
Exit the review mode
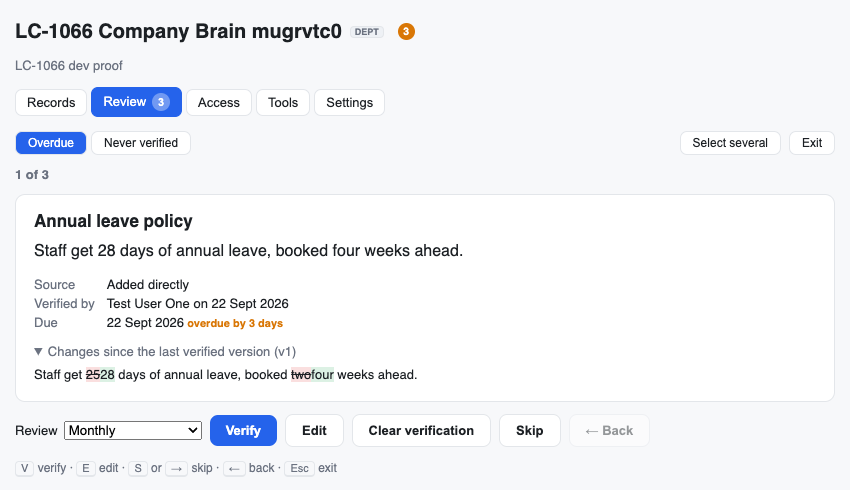click(x=812, y=143)
